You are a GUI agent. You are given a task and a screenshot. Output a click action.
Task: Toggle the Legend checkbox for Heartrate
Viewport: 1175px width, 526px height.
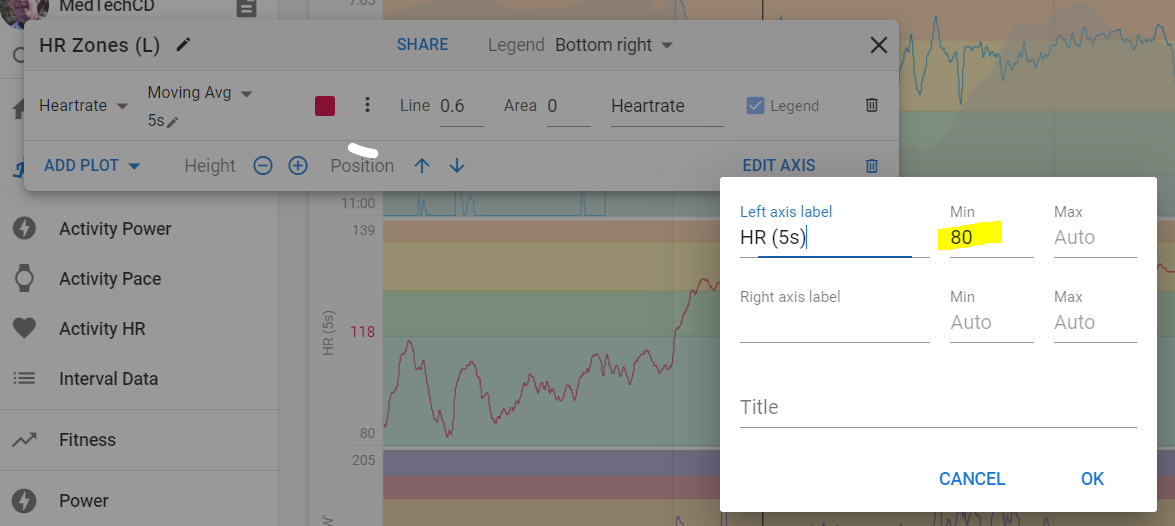click(x=755, y=106)
